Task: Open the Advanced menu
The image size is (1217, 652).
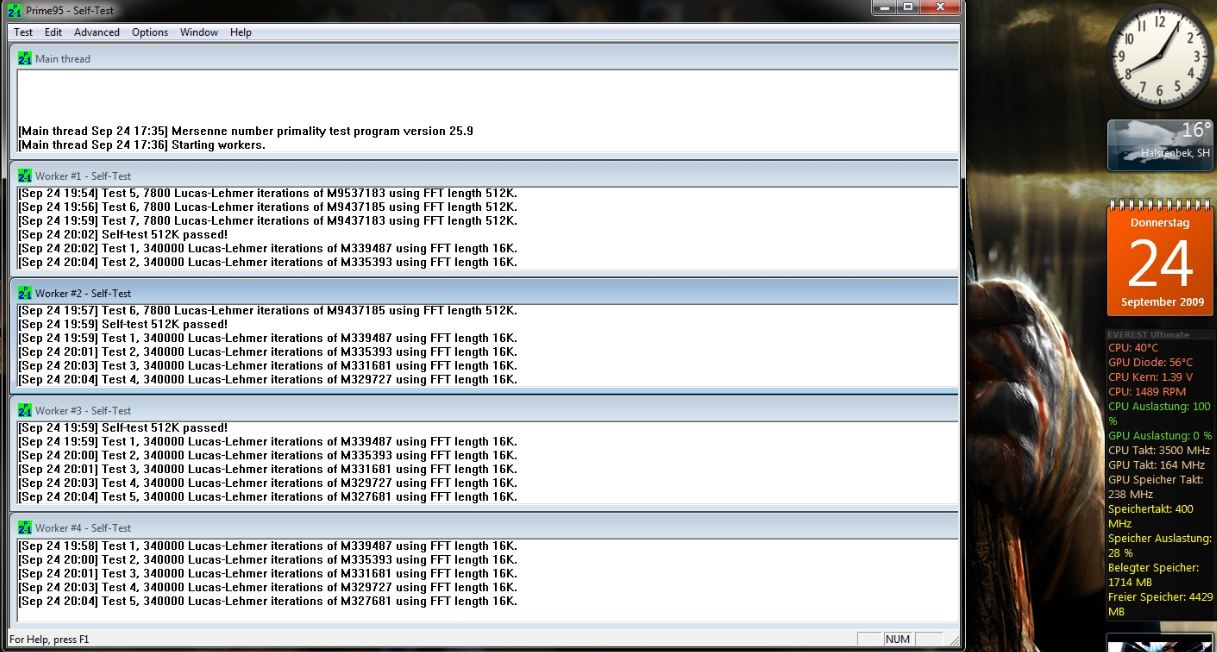Action: pos(97,32)
